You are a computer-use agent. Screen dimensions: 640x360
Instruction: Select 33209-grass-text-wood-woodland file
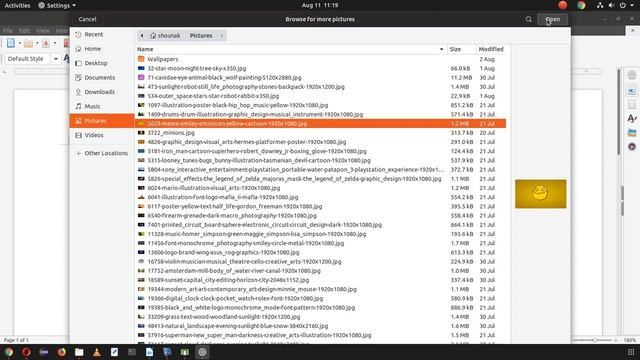click(x=320, y=317)
